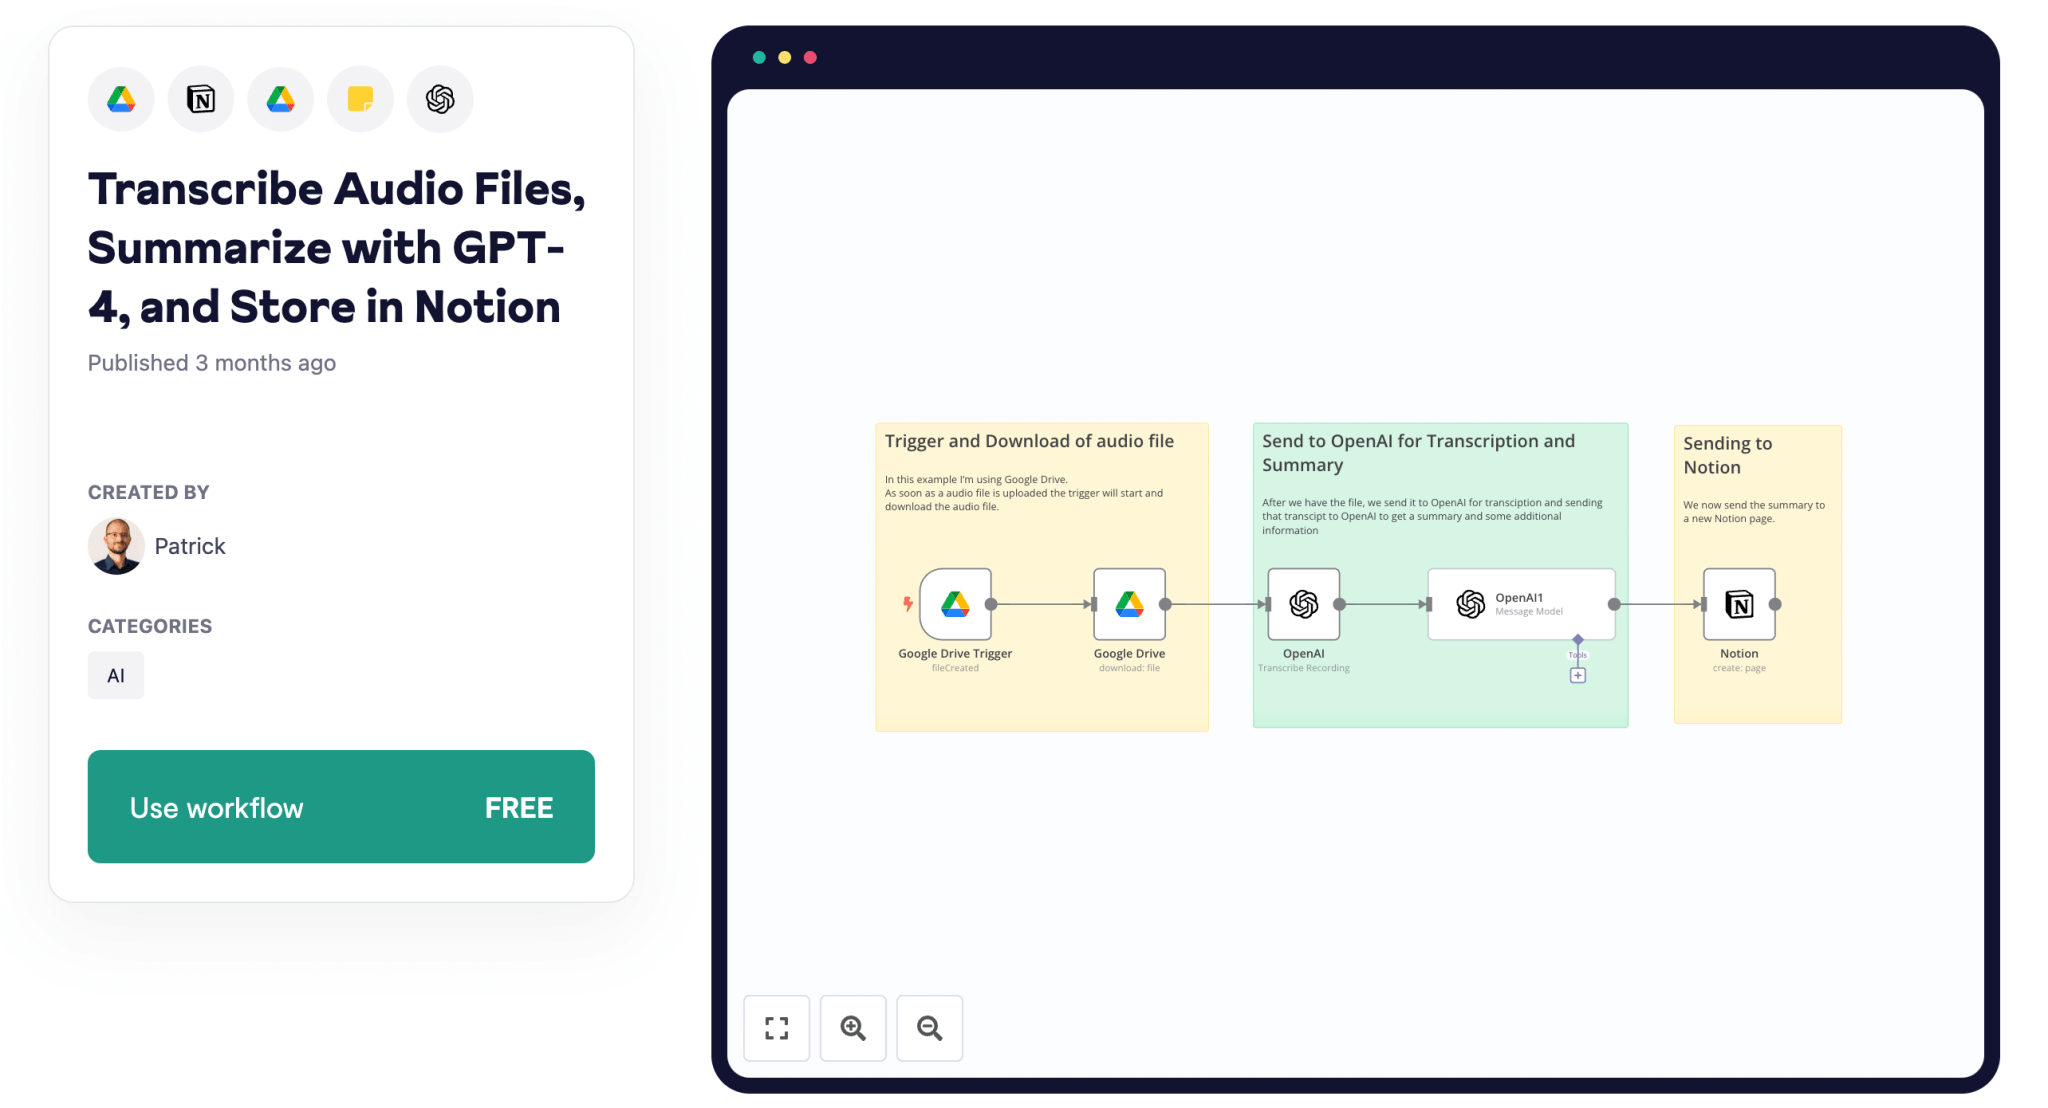Click the OpenAI Transcribe Recording node
Screen dimensions: 2048x1108
[x=1304, y=604]
